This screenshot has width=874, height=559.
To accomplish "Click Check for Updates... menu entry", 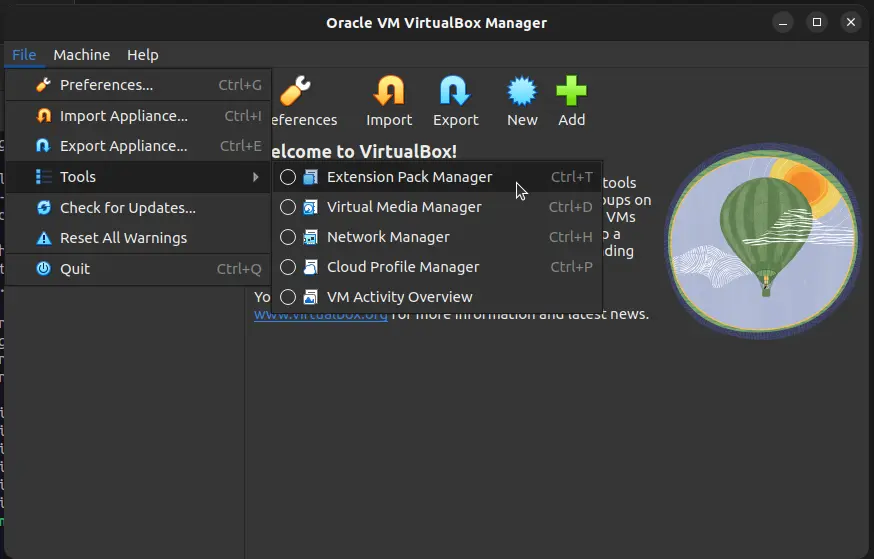I will 138,208.
